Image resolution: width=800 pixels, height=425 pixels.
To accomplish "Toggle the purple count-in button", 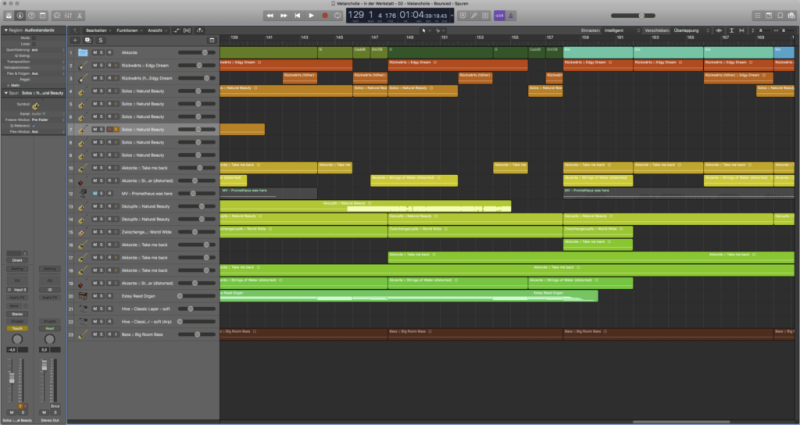I will pyautogui.click(x=499, y=16).
